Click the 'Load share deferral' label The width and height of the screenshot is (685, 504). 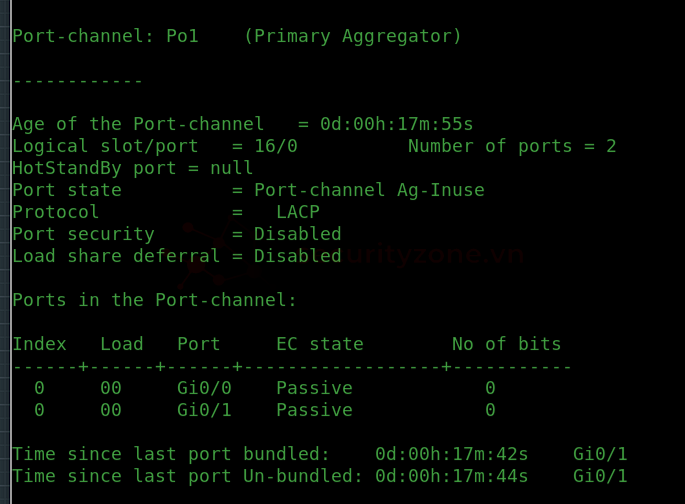tap(116, 256)
